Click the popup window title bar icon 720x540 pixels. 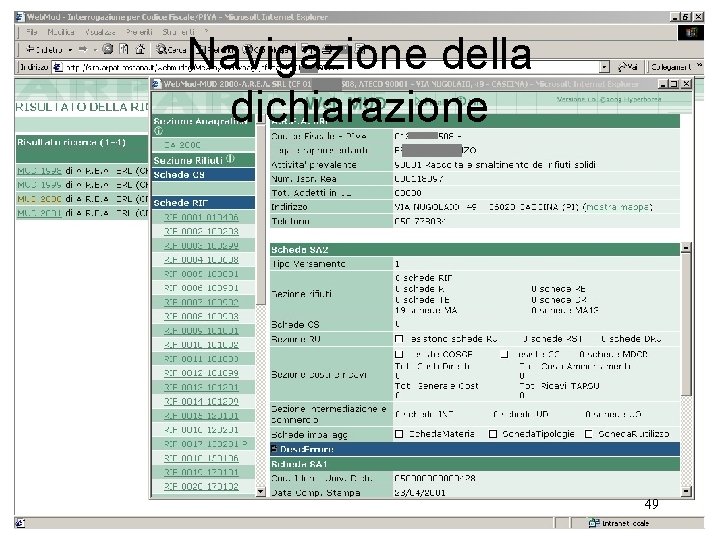pyautogui.click(x=156, y=84)
